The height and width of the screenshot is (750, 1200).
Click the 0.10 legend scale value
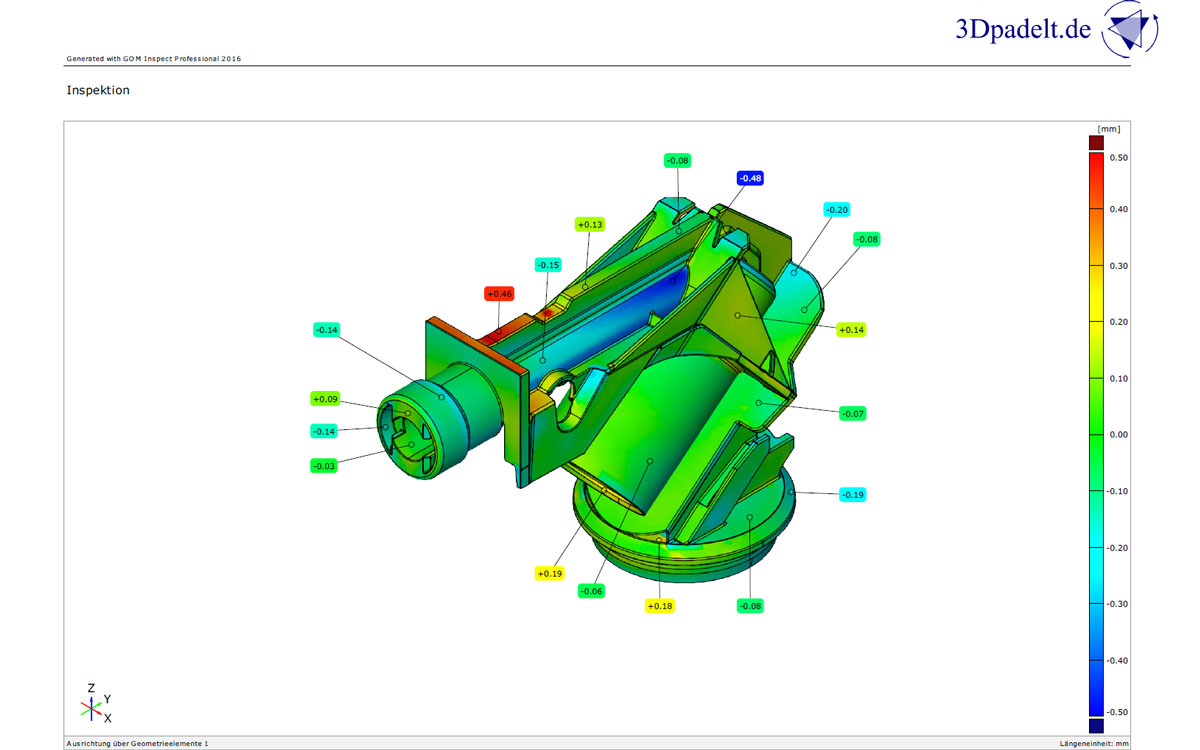[x=1119, y=378]
